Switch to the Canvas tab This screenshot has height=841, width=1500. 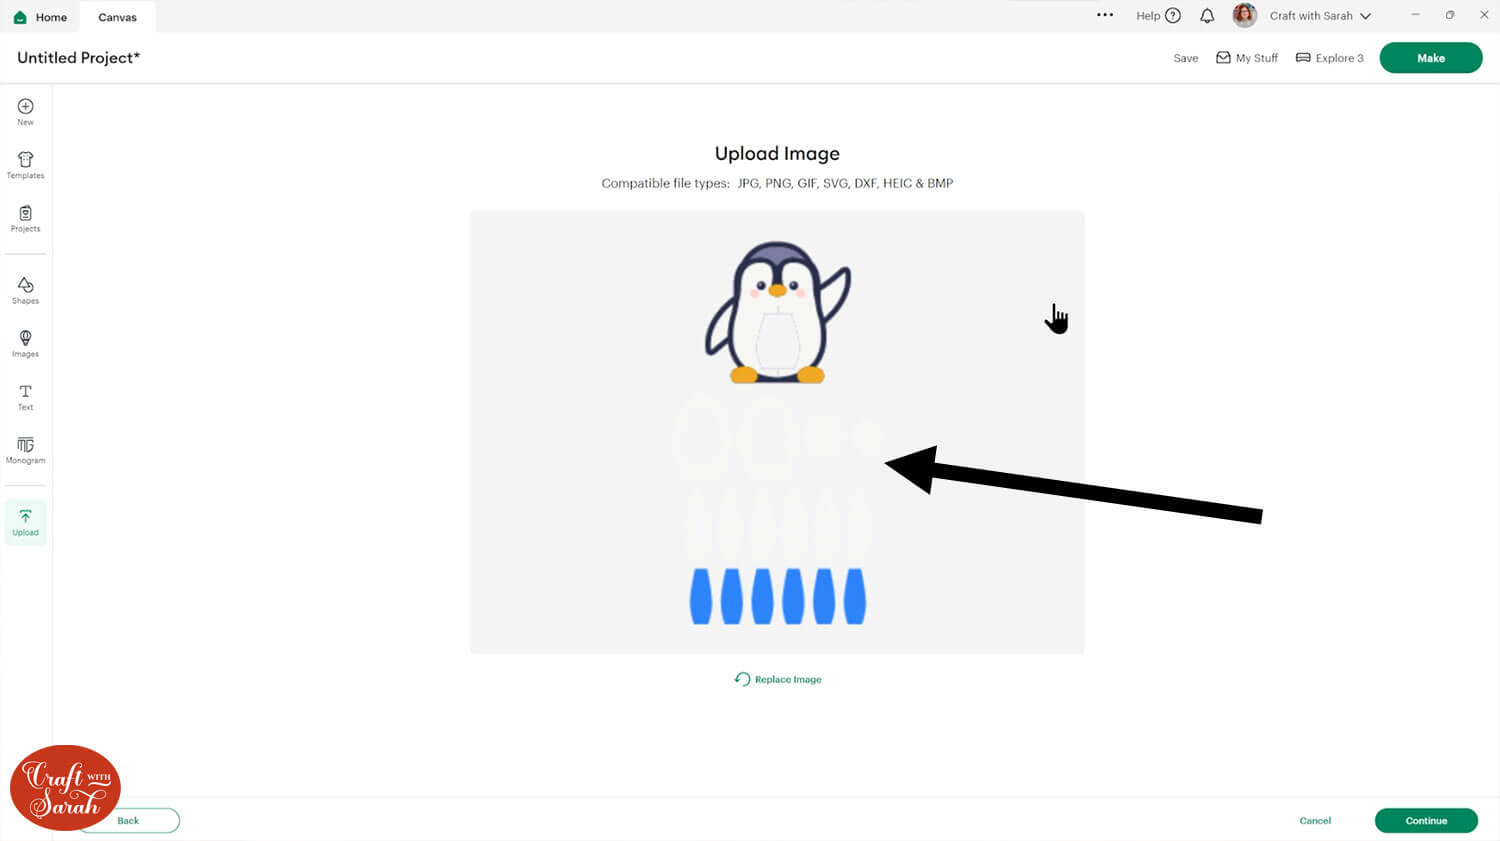coord(117,17)
